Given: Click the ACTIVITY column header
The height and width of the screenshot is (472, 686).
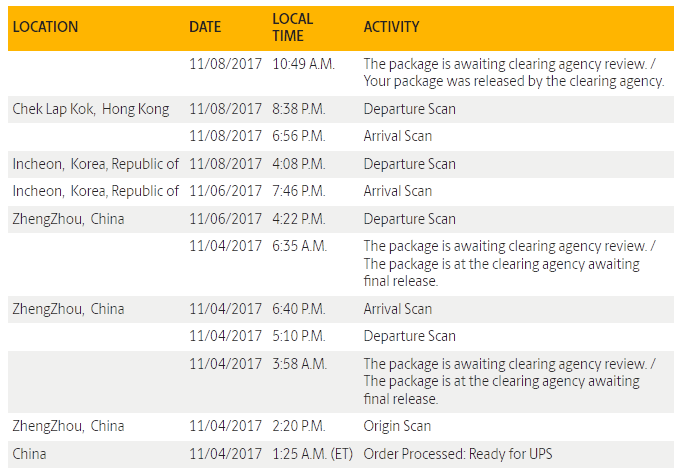Looking at the screenshot, I should coord(392,27).
